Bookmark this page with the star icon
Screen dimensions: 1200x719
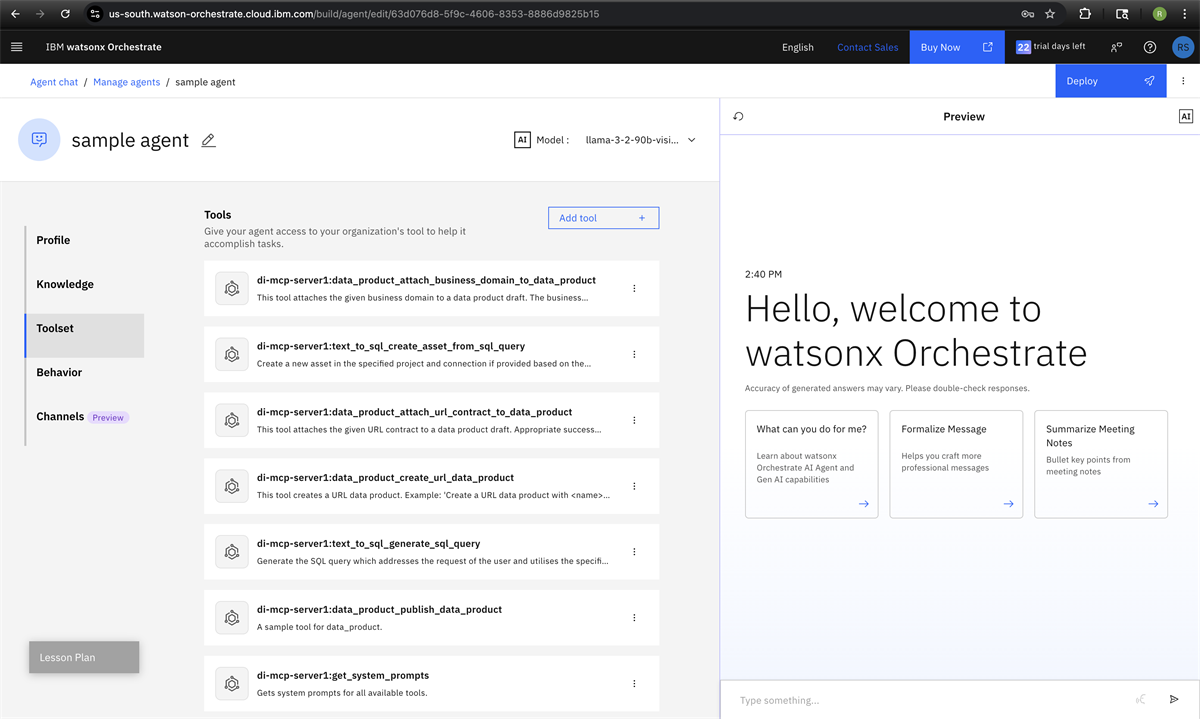click(1050, 14)
